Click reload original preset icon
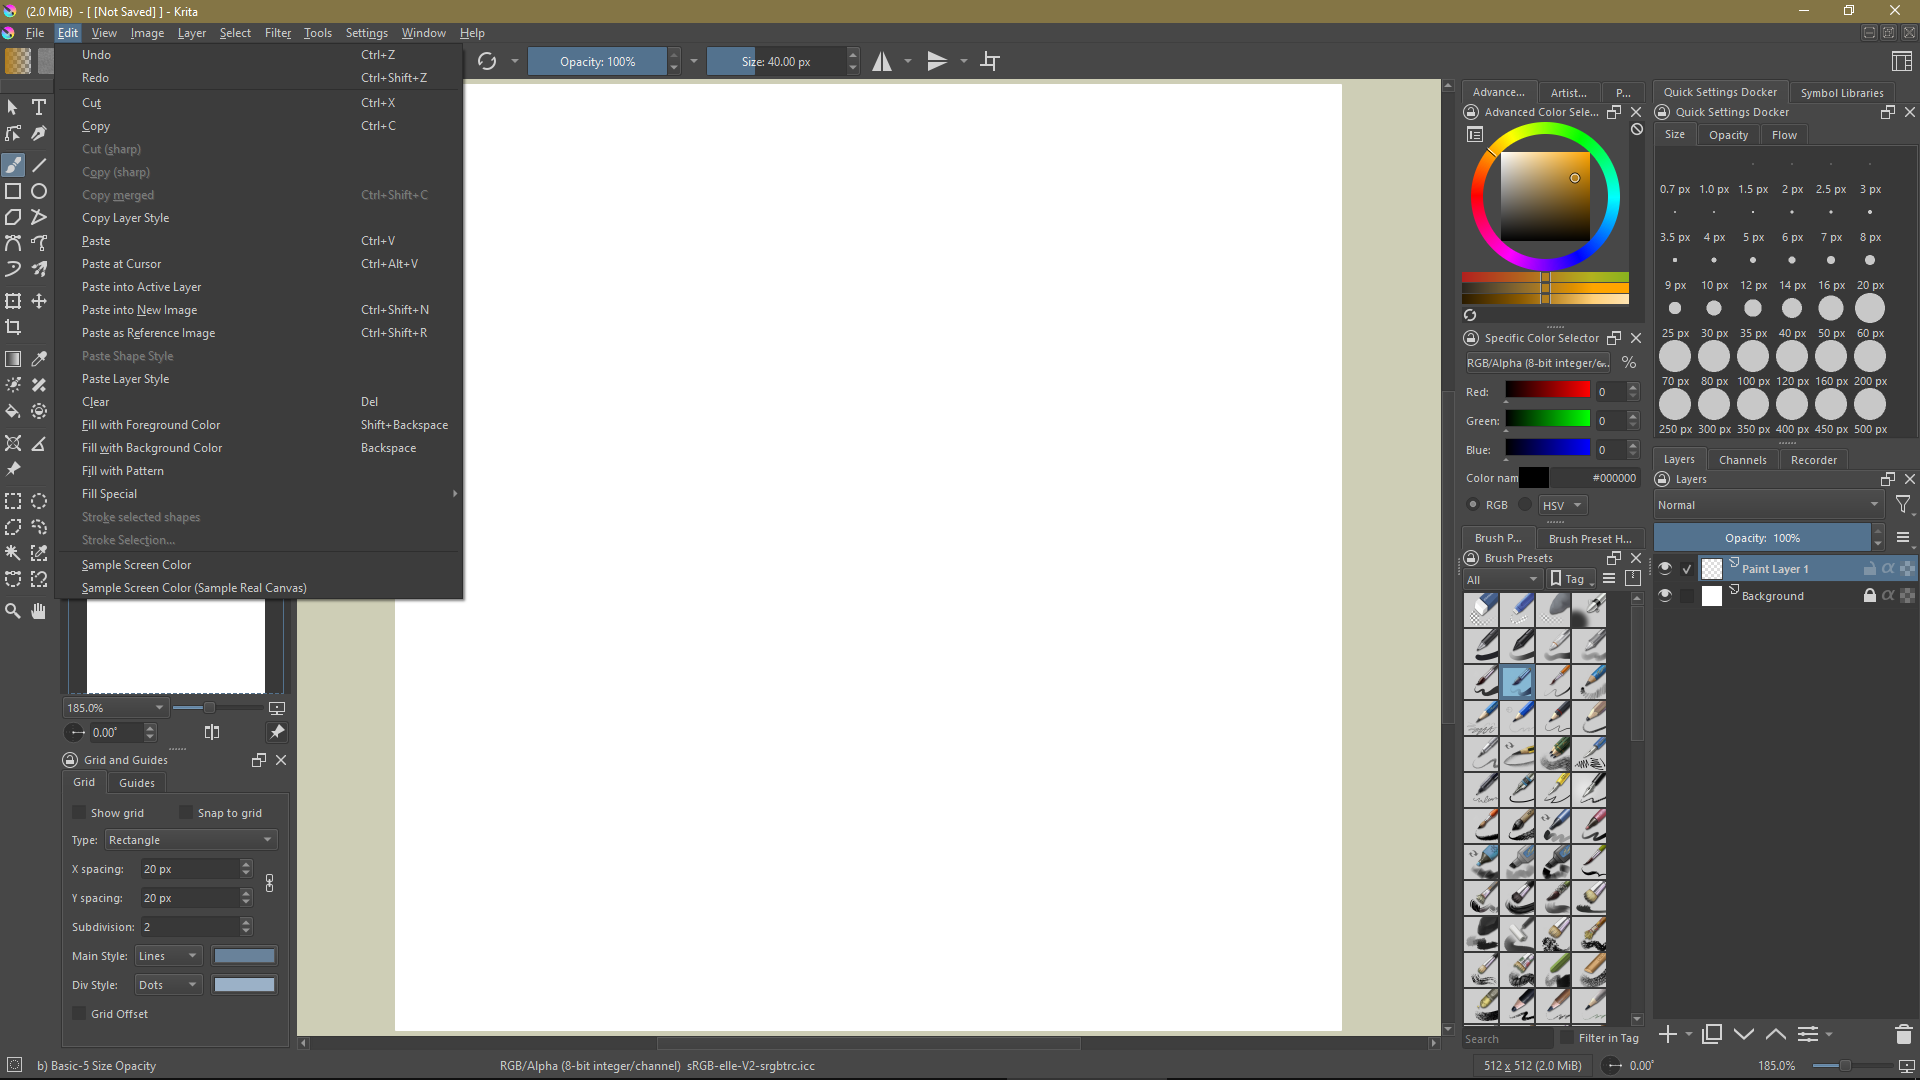Image resolution: width=1920 pixels, height=1080 pixels. click(x=487, y=62)
